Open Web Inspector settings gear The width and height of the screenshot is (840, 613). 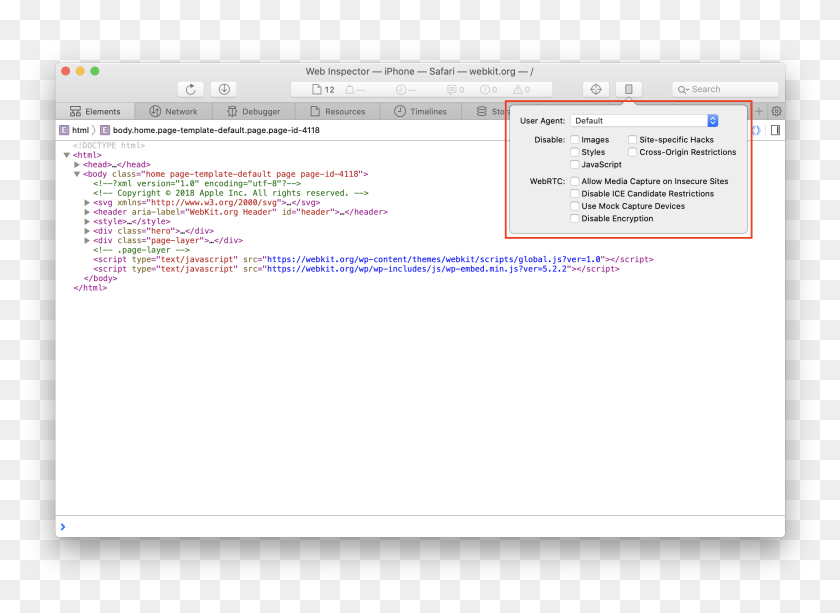(776, 111)
